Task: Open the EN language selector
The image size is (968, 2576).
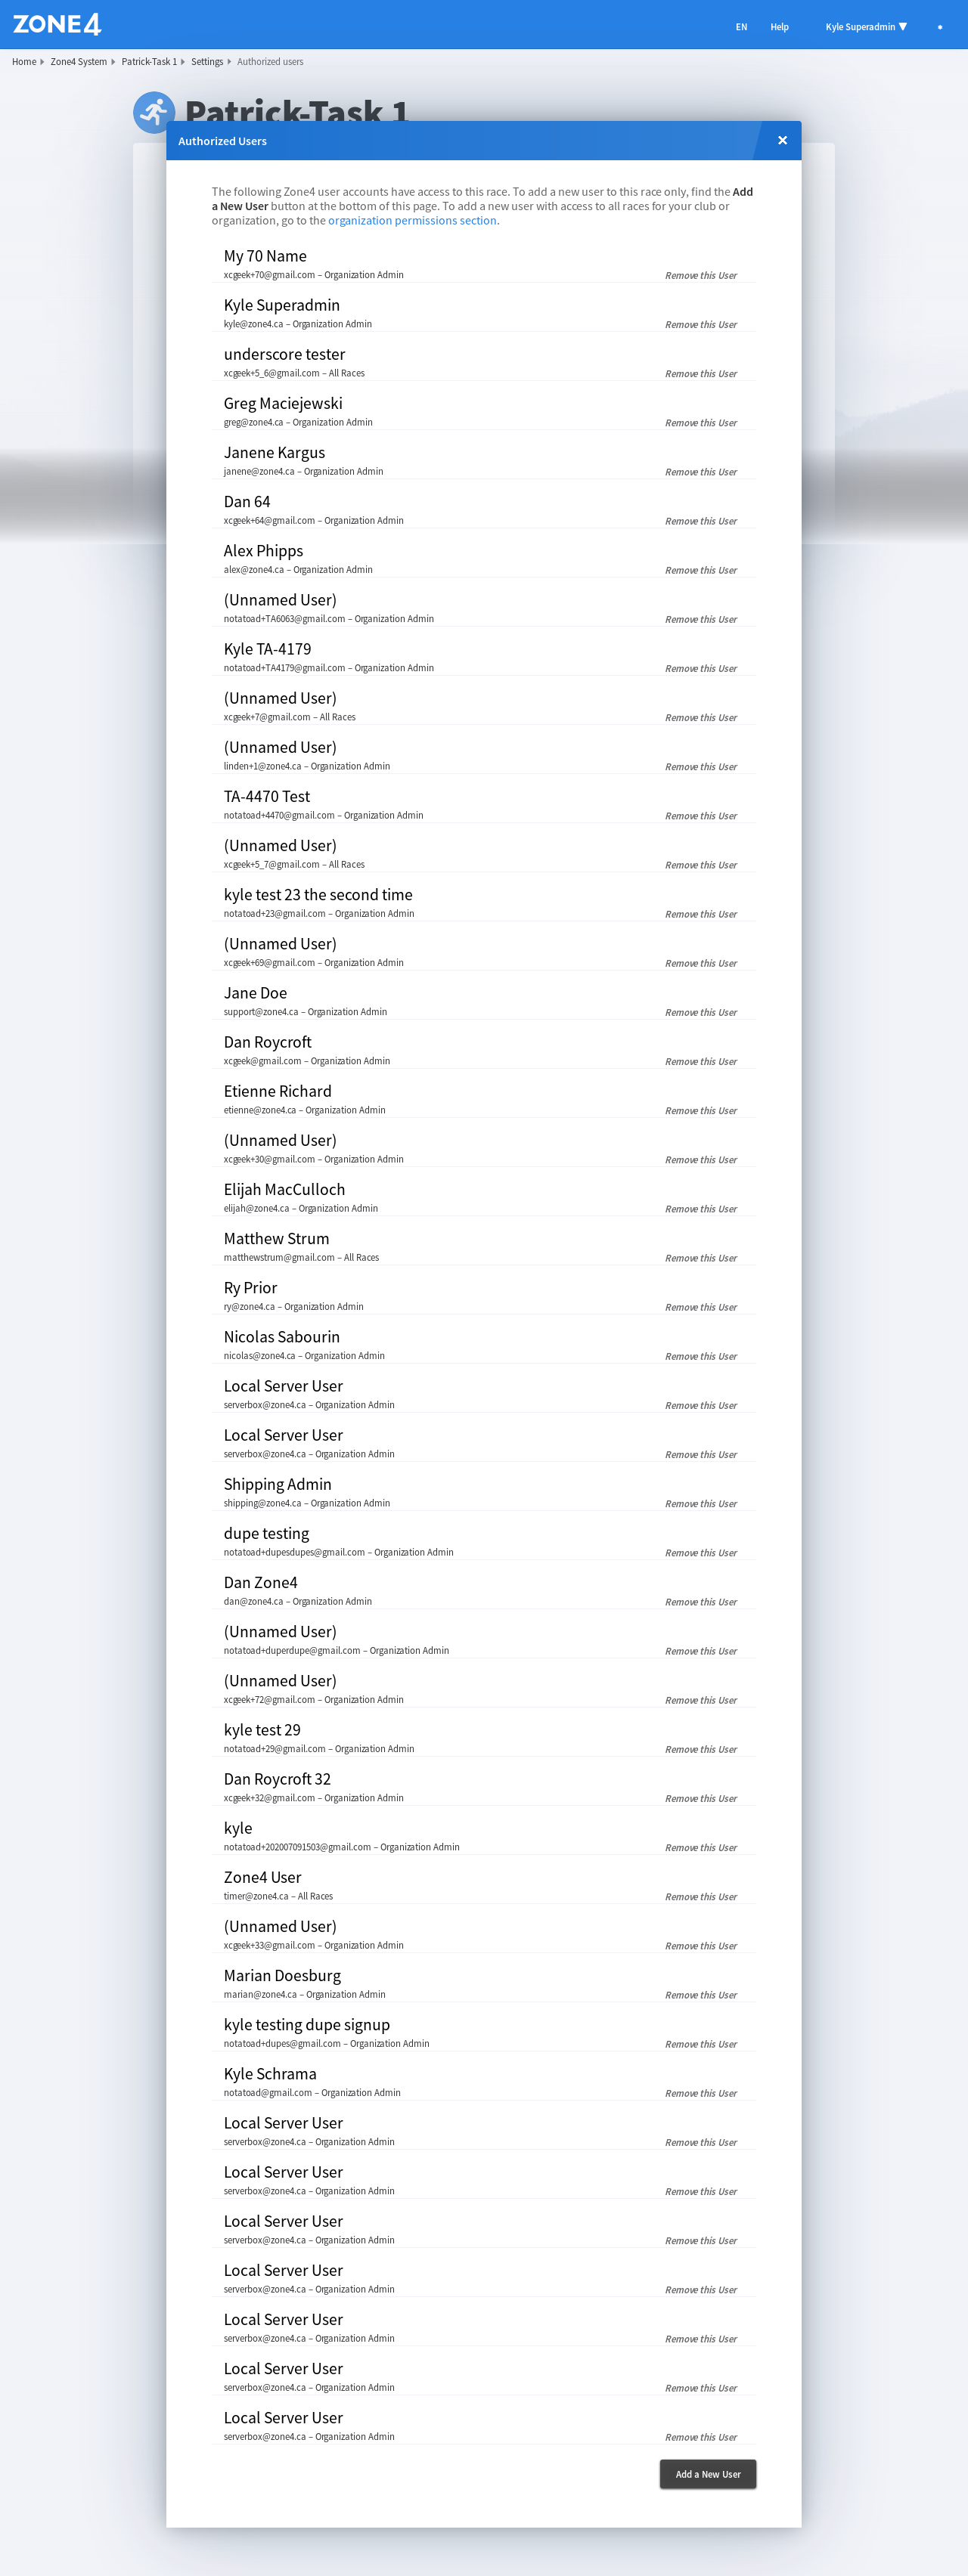Action: click(x=741, y=27)
